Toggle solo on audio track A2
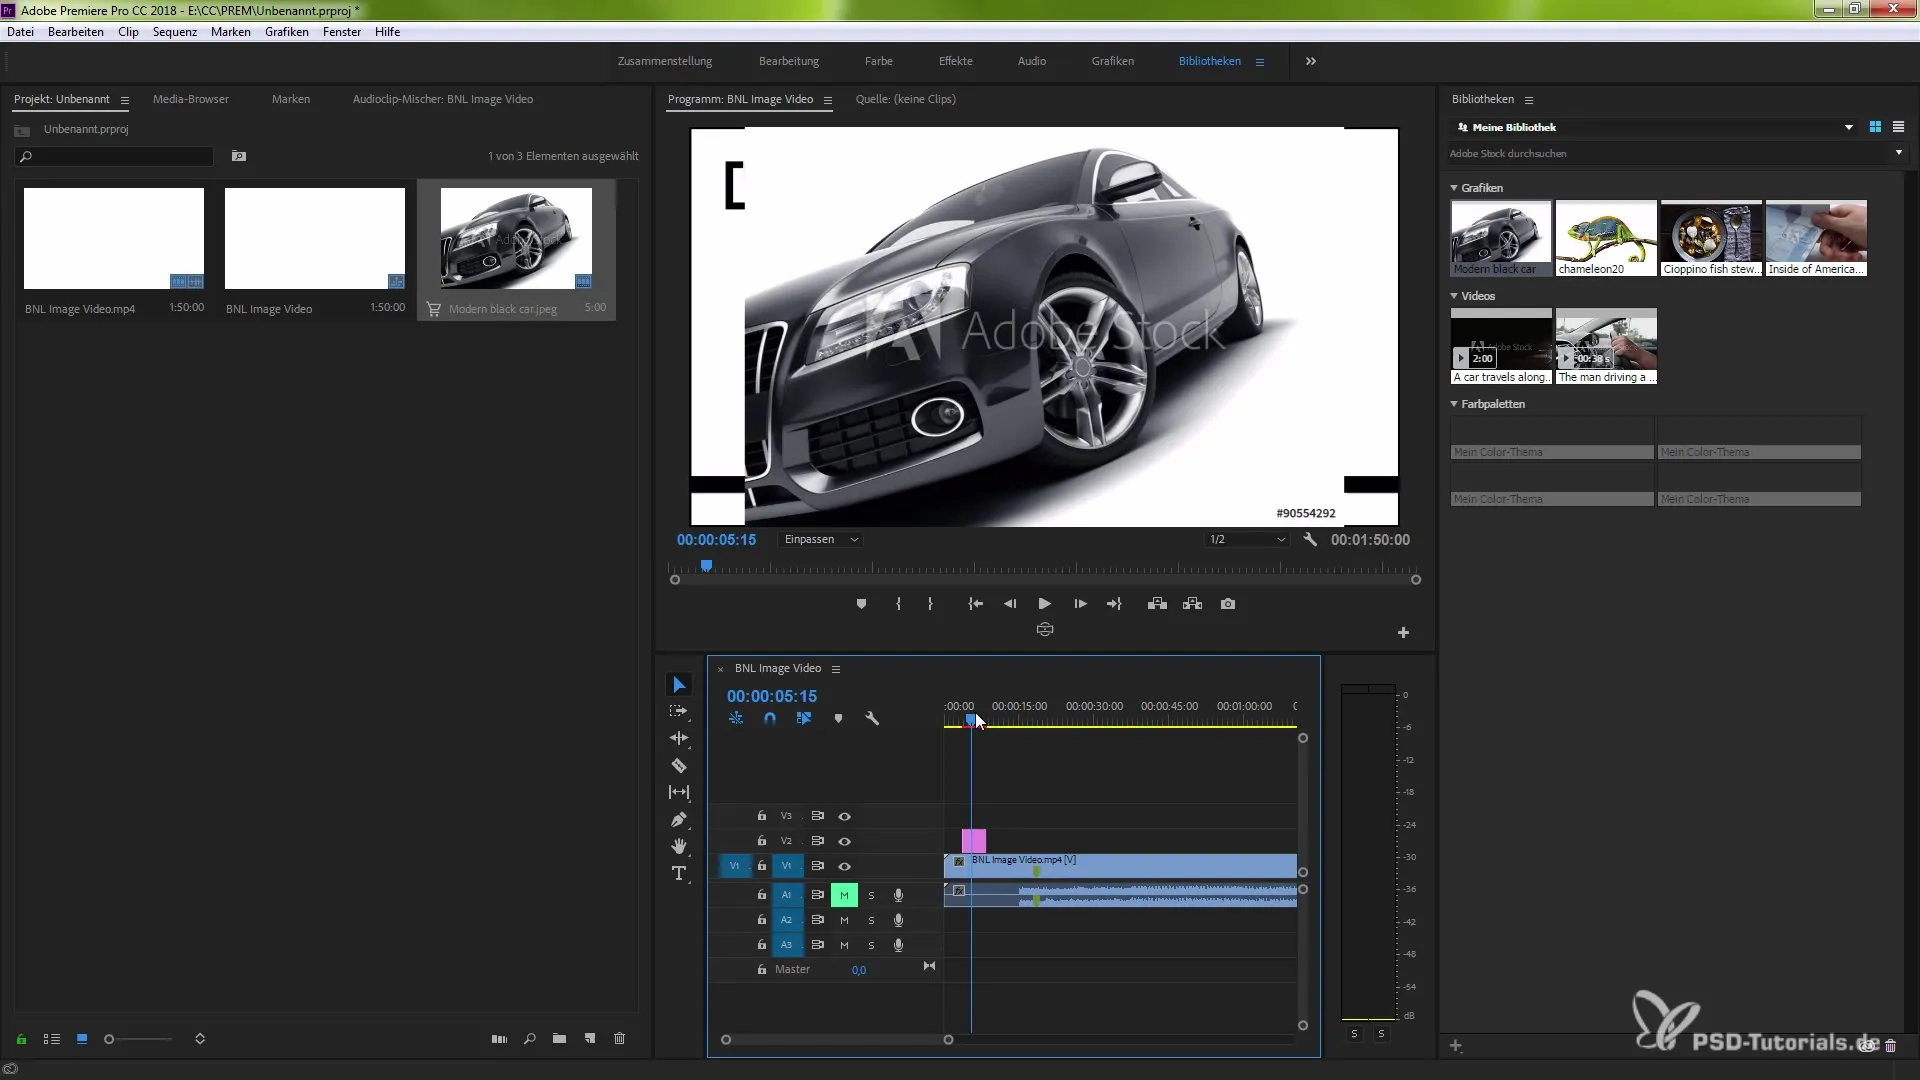Screen dimensions: 1920x1080 (x=871, y=920)
